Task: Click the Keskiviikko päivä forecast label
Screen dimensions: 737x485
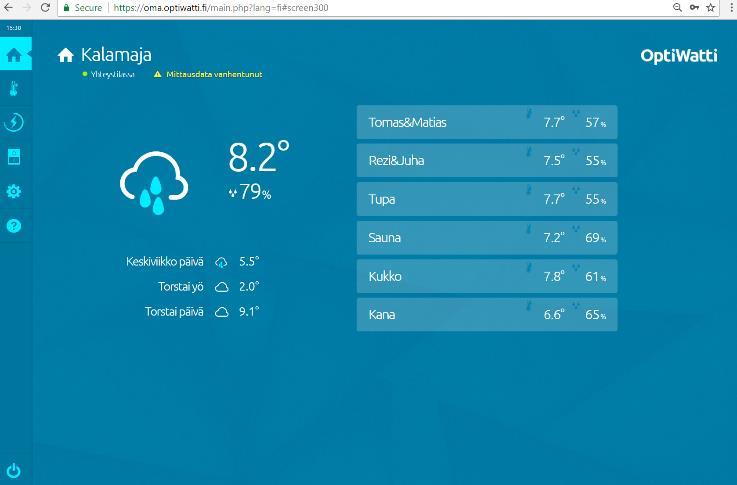Action: point(165,262)
